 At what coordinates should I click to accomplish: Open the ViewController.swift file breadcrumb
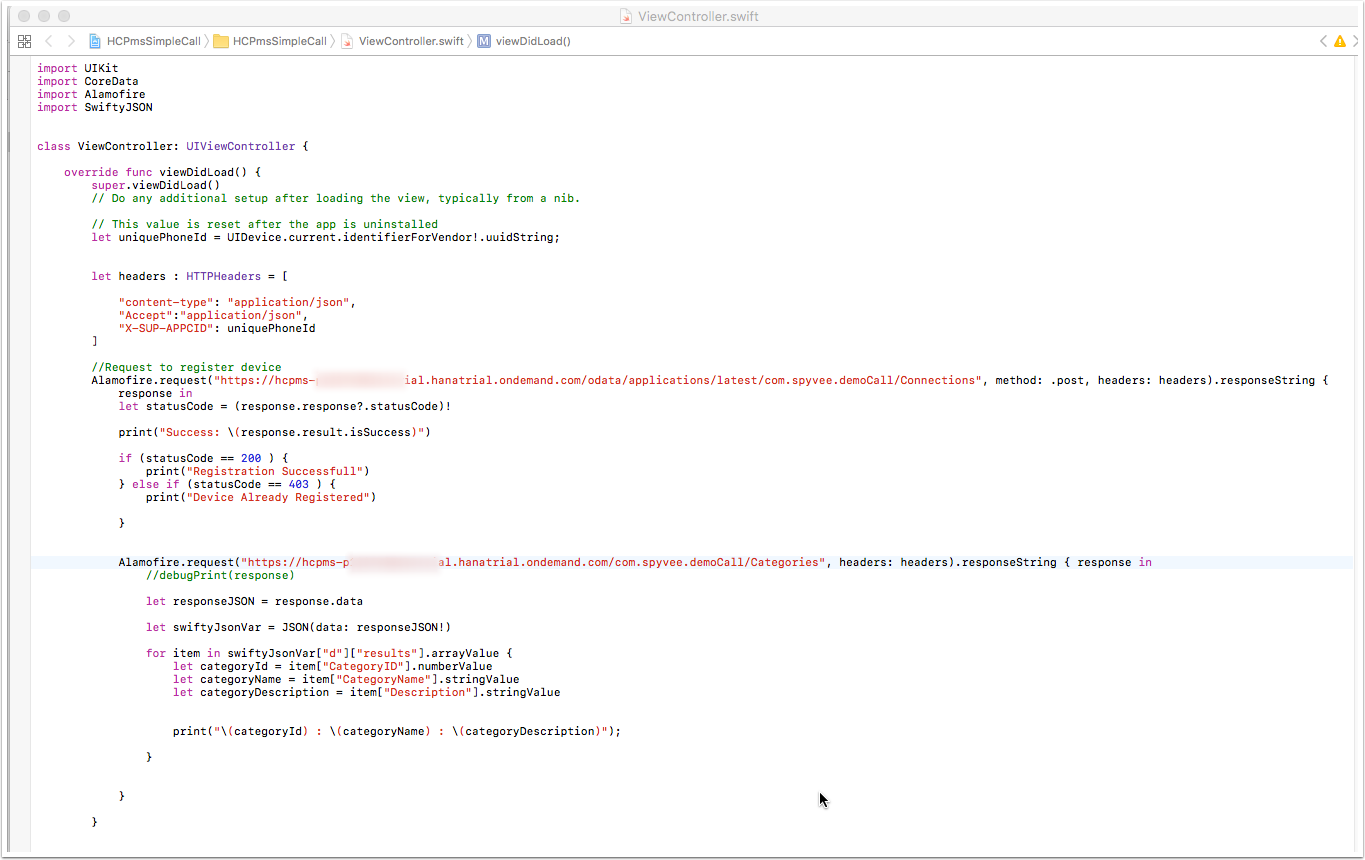tap(402, 41)
